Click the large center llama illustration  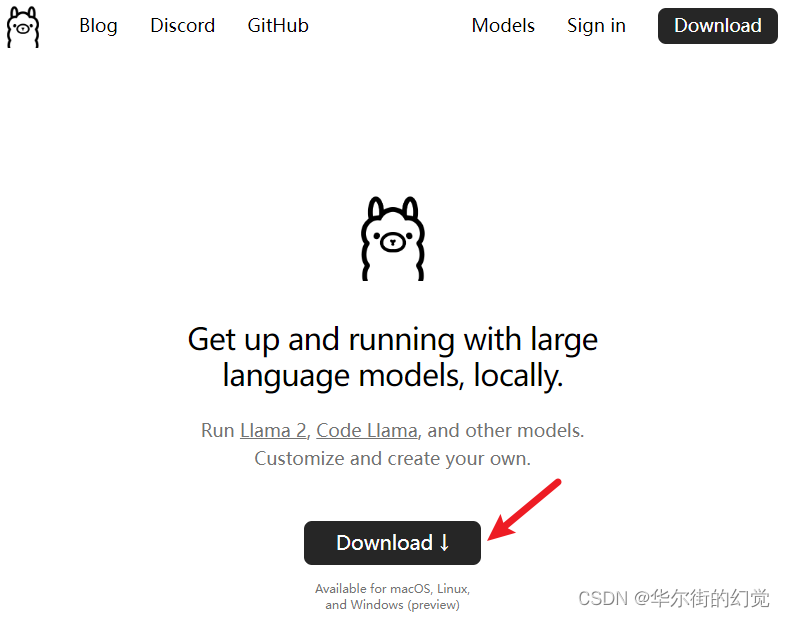click(x=393, y=238)
